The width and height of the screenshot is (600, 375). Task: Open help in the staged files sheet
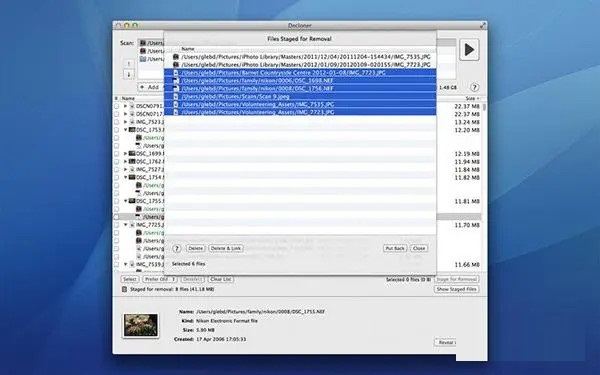(176, 248)
